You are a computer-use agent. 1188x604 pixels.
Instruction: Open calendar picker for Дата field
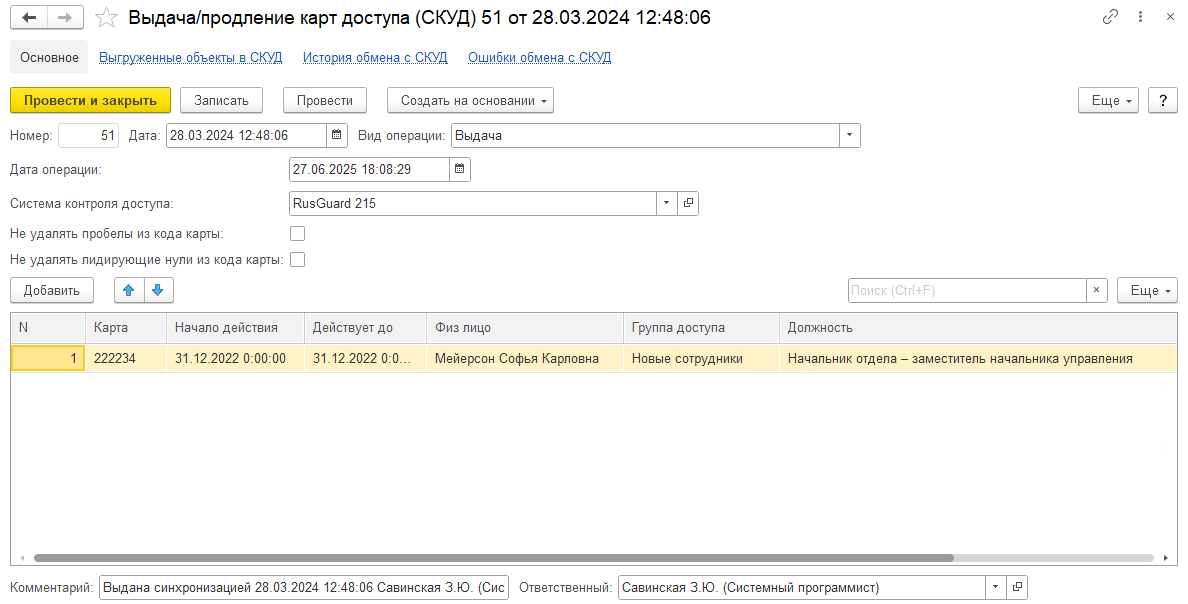click(x=337, y=136)
